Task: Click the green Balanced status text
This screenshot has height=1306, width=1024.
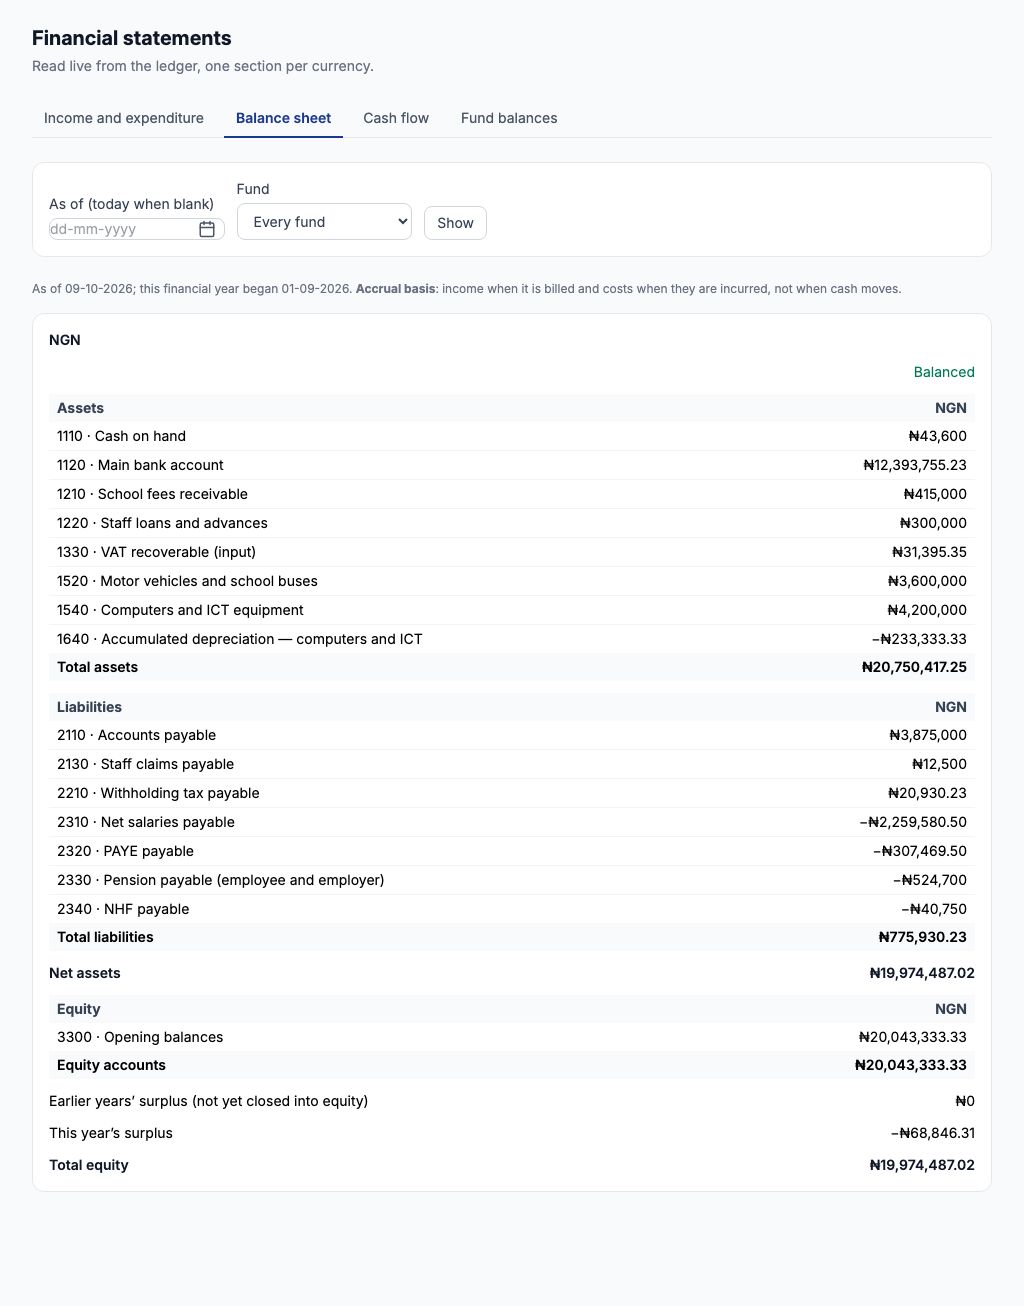Action: click(944, 372)
